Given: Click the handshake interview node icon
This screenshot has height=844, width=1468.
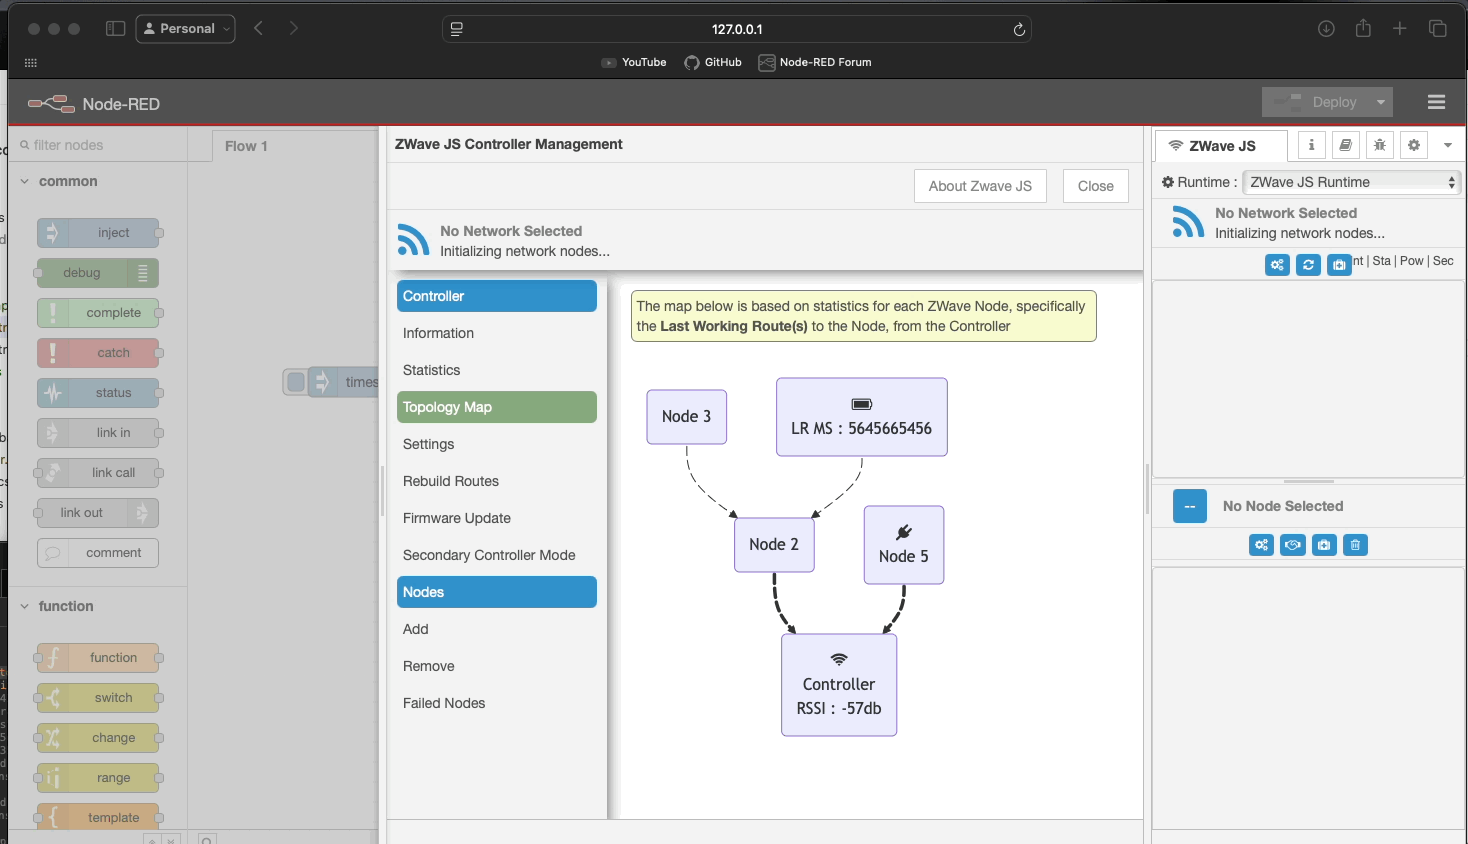Looking at the screenshot, I should (1293, 545).
